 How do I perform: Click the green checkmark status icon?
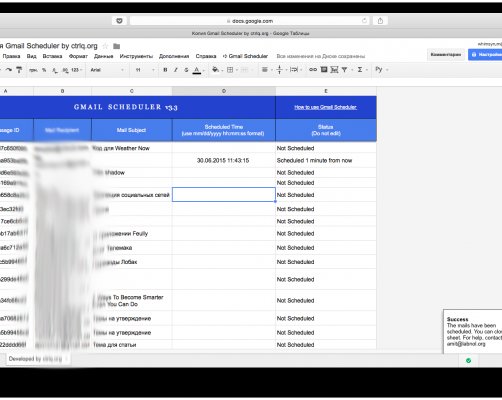click(x=468, y=360)
